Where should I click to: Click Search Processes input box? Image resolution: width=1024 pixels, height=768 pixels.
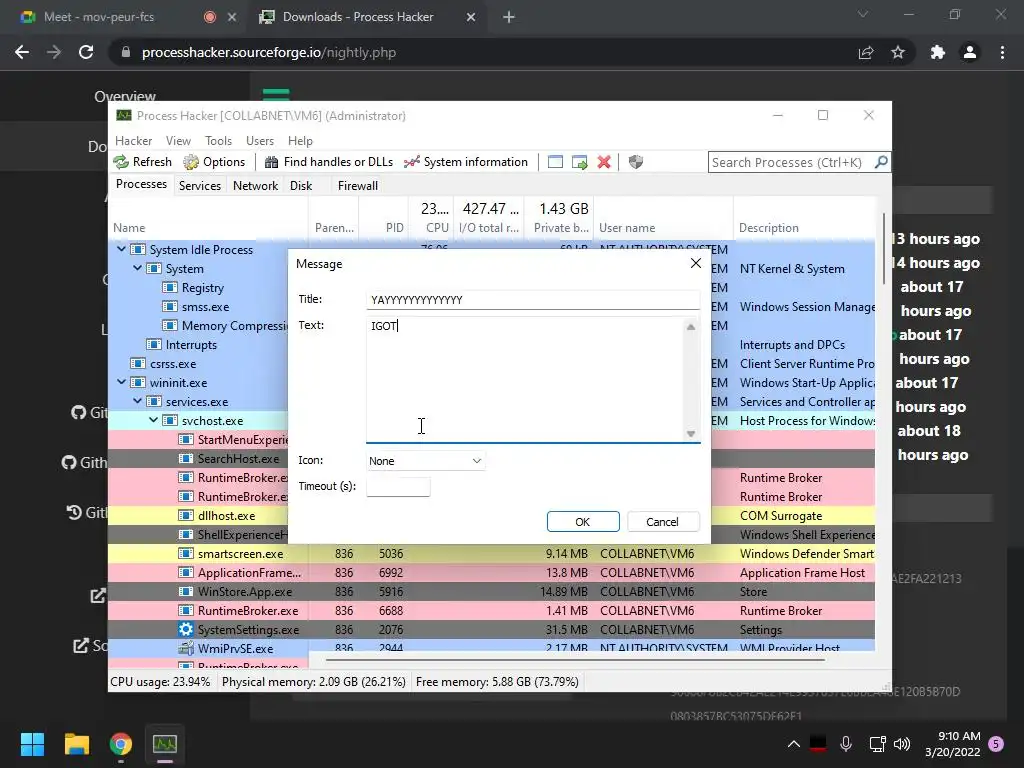790,162
